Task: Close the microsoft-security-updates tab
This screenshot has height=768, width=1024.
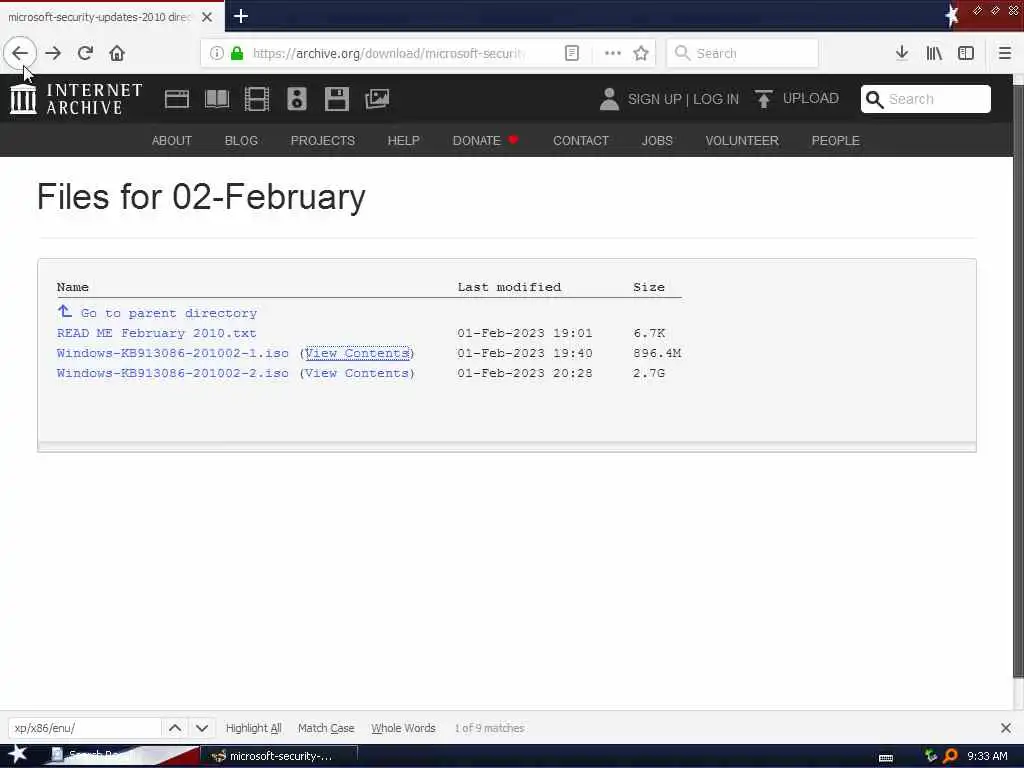Action: point(207,17)
